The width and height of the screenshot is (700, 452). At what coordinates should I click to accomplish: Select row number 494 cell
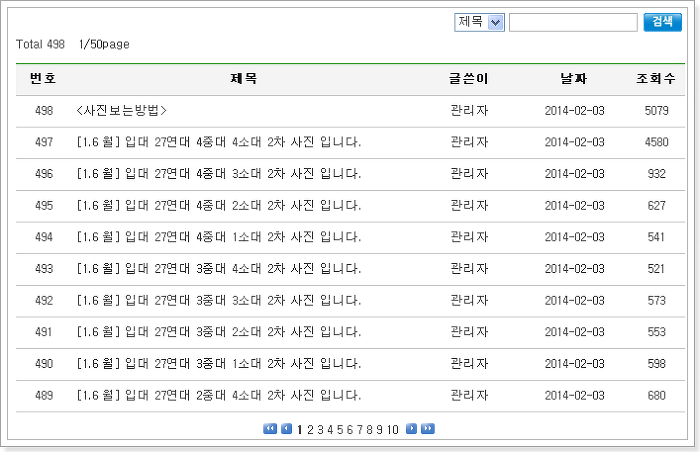pyautogui.click(x=44, y=237)
